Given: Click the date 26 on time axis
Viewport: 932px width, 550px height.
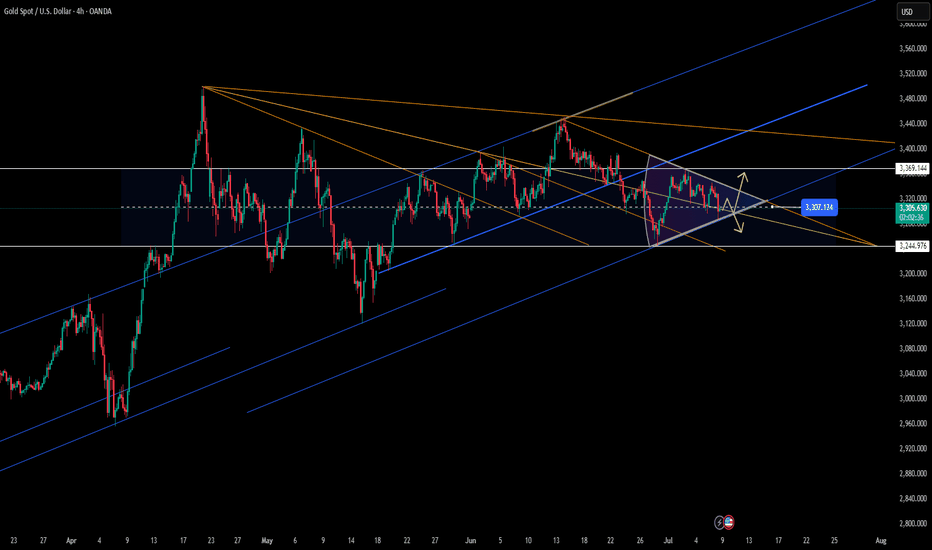Looking at the screenshot, I should [640, 540].
